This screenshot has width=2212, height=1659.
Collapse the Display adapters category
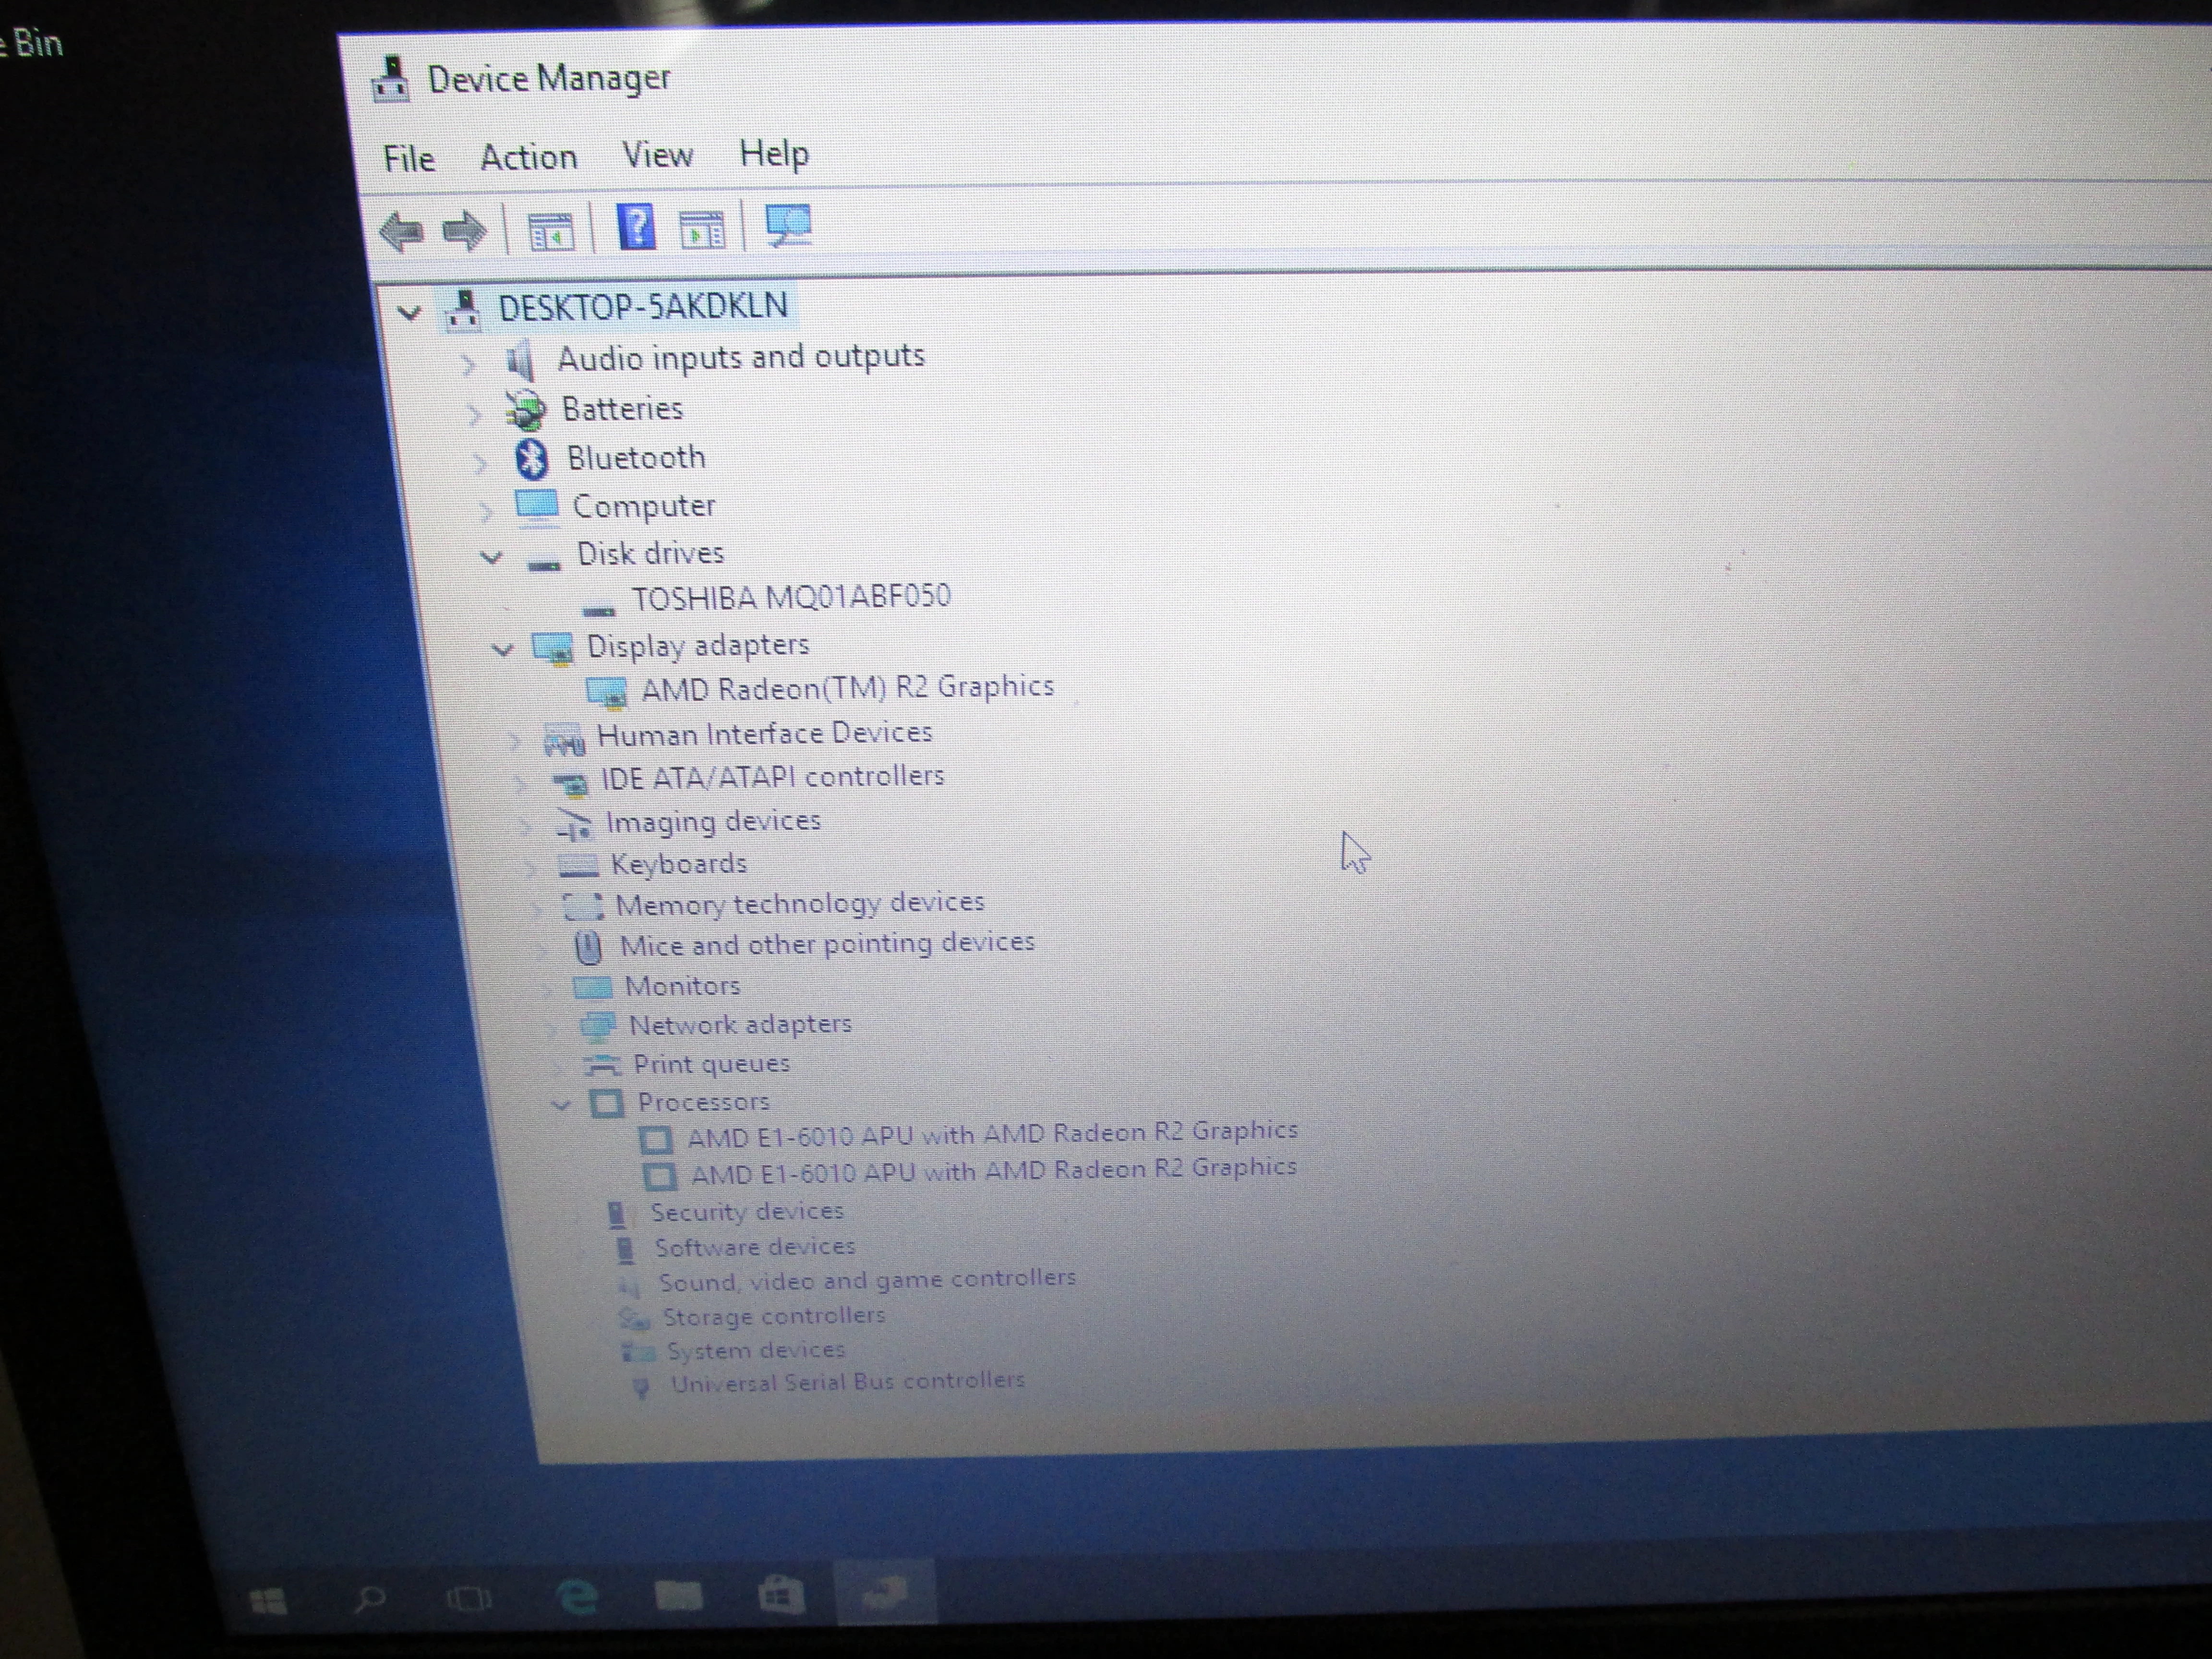pyautogui.click(x=503, y=650)
